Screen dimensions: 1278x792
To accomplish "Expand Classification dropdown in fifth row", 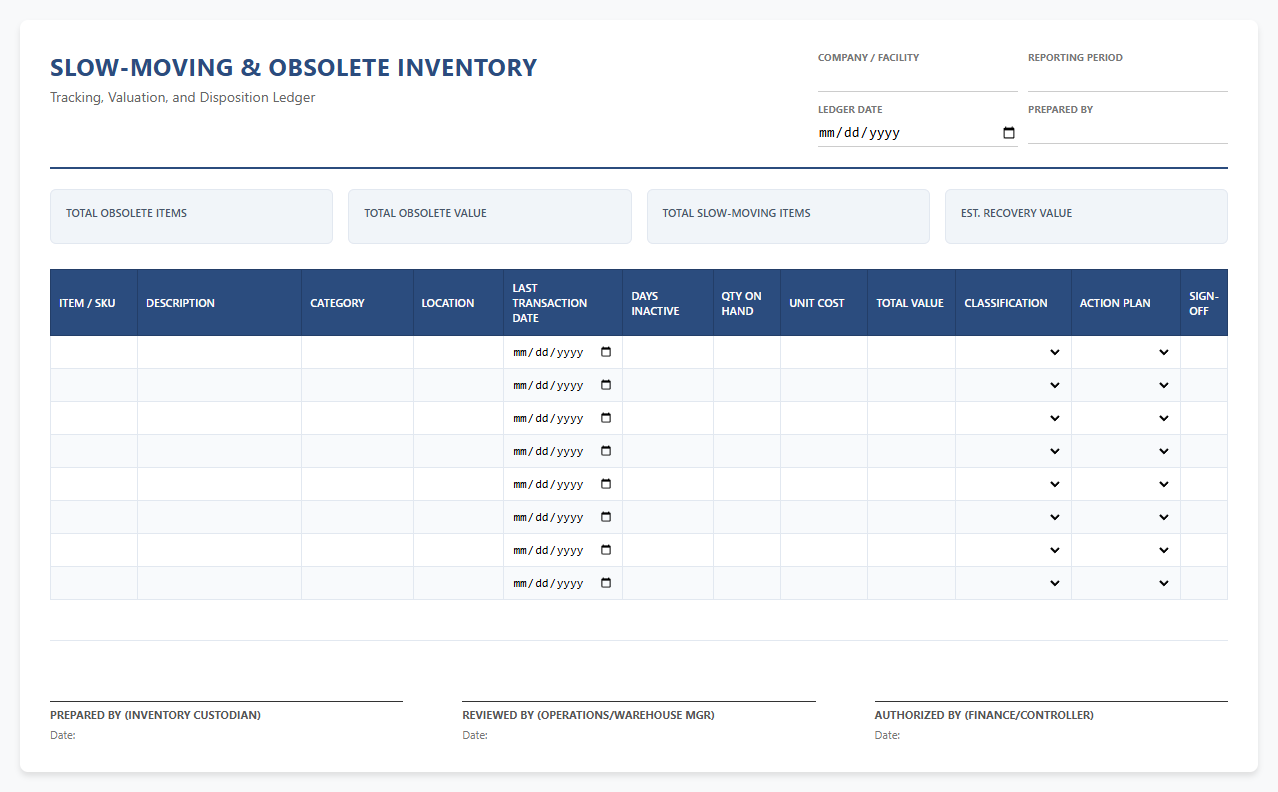I will tap(1013, 484).
